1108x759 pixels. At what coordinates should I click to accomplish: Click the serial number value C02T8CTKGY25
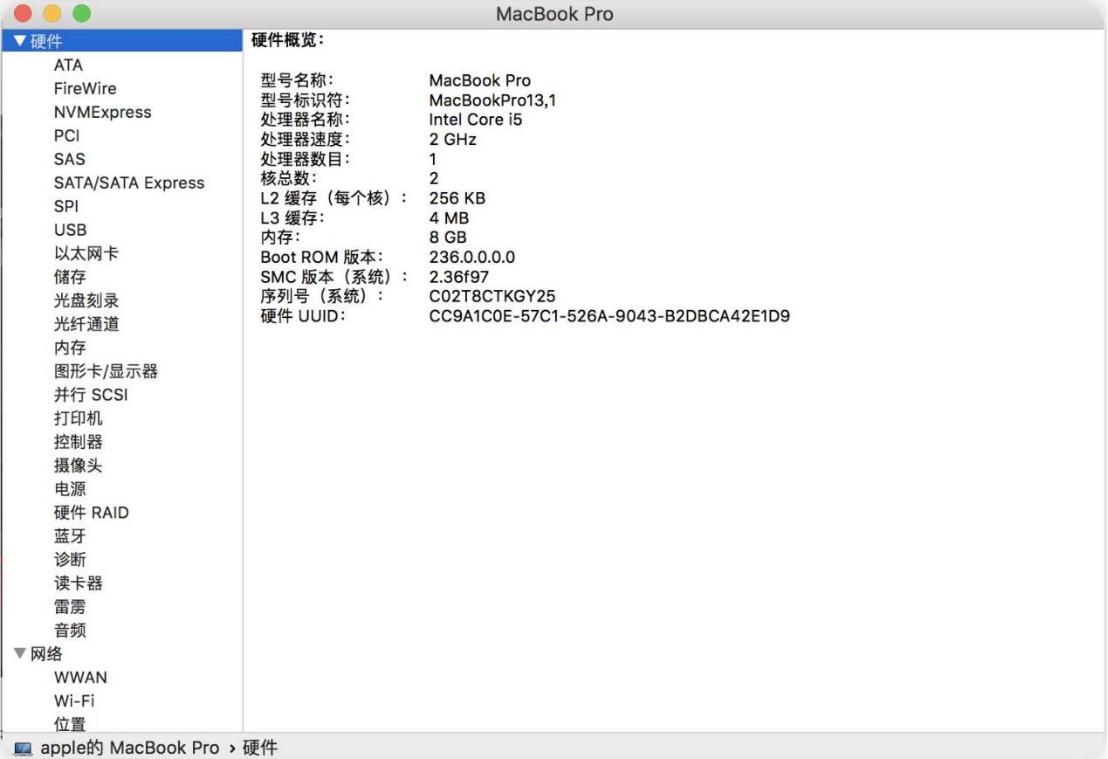[x=492, y=296]
